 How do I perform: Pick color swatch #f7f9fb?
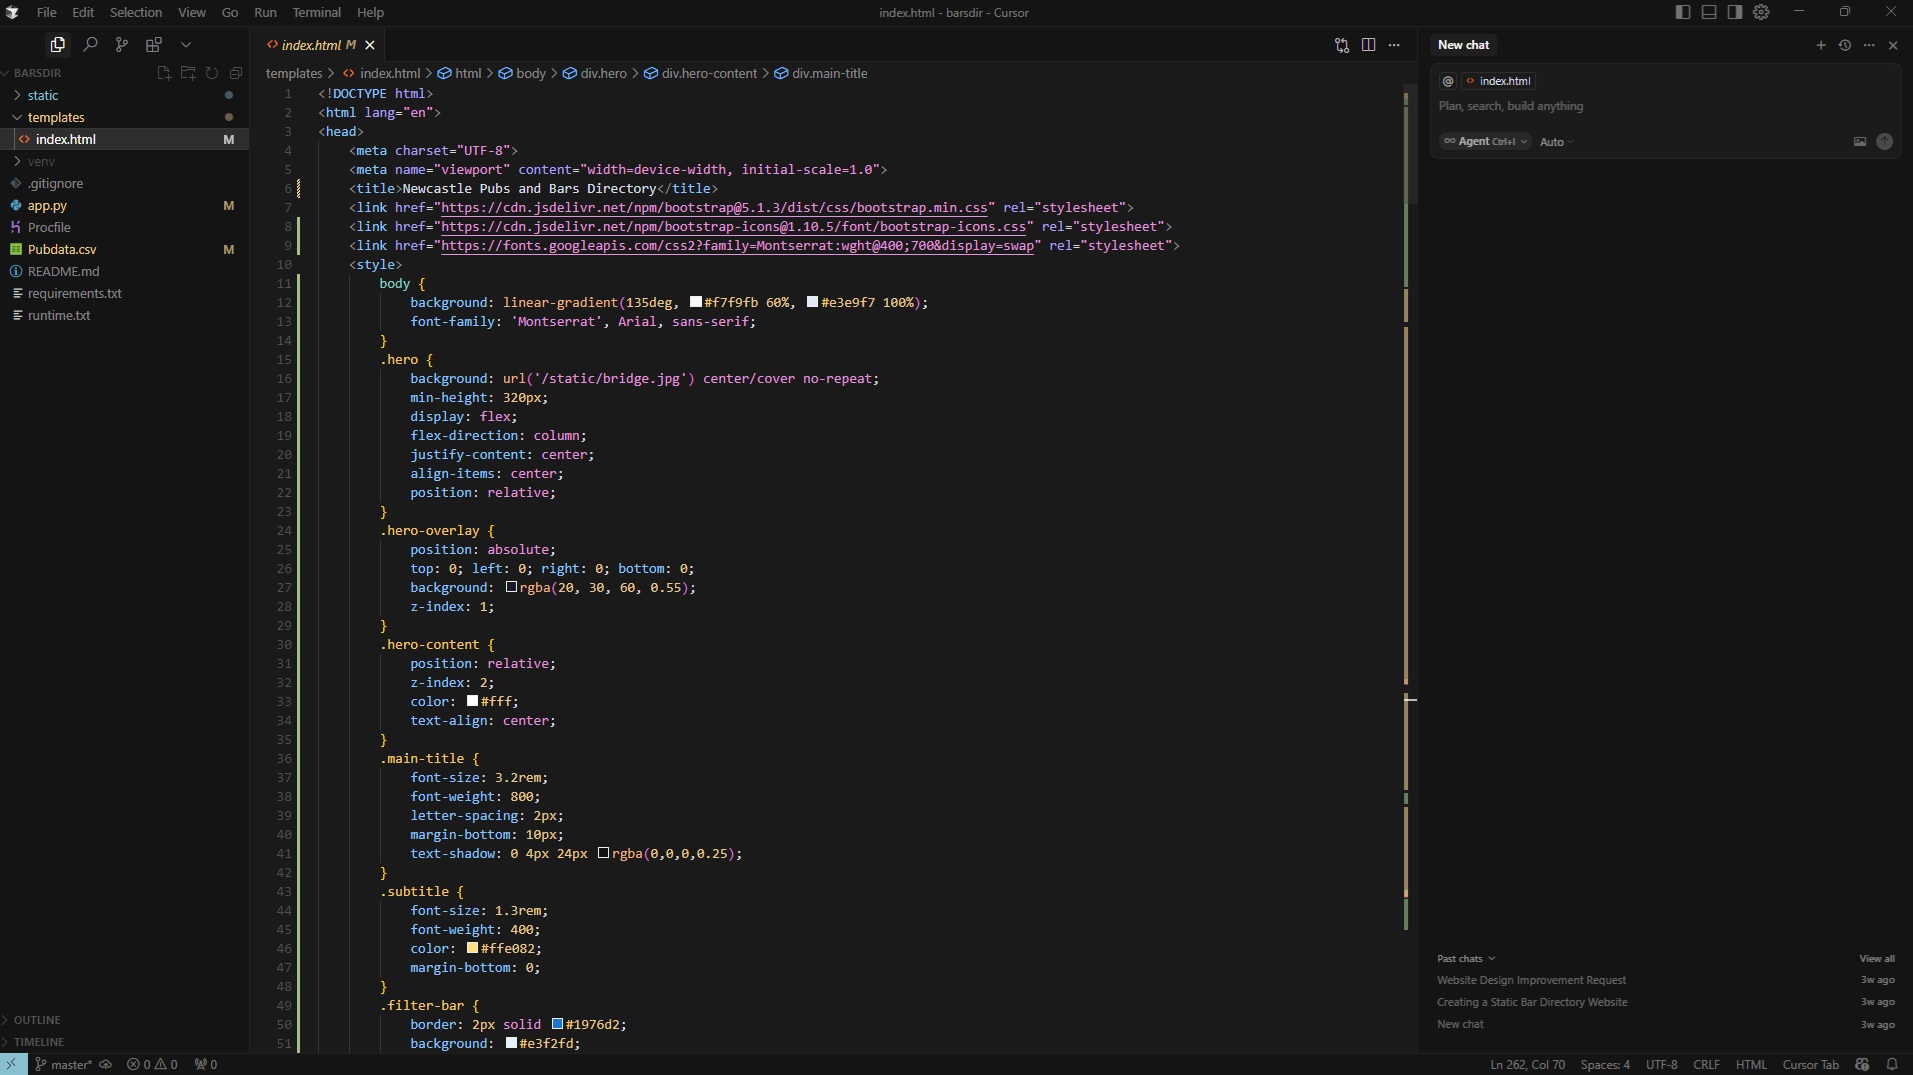[x=696, y=302]
